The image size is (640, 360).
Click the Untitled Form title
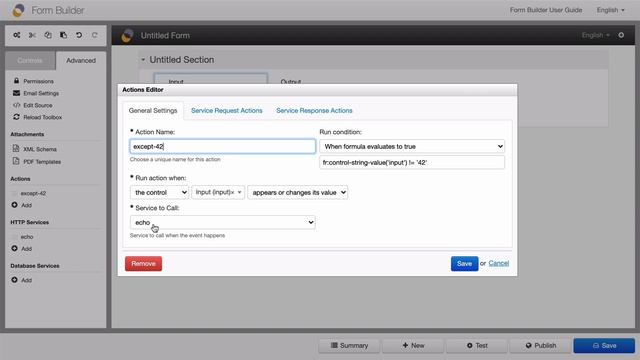point(165,36)
